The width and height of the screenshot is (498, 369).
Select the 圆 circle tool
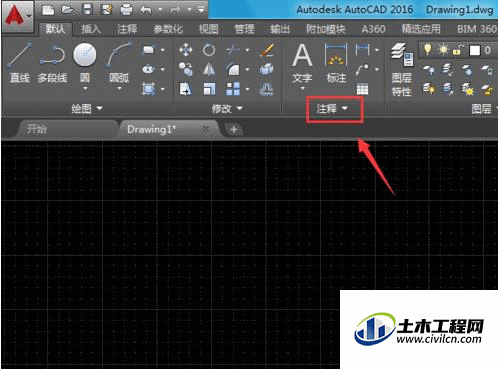coord(85,62)
